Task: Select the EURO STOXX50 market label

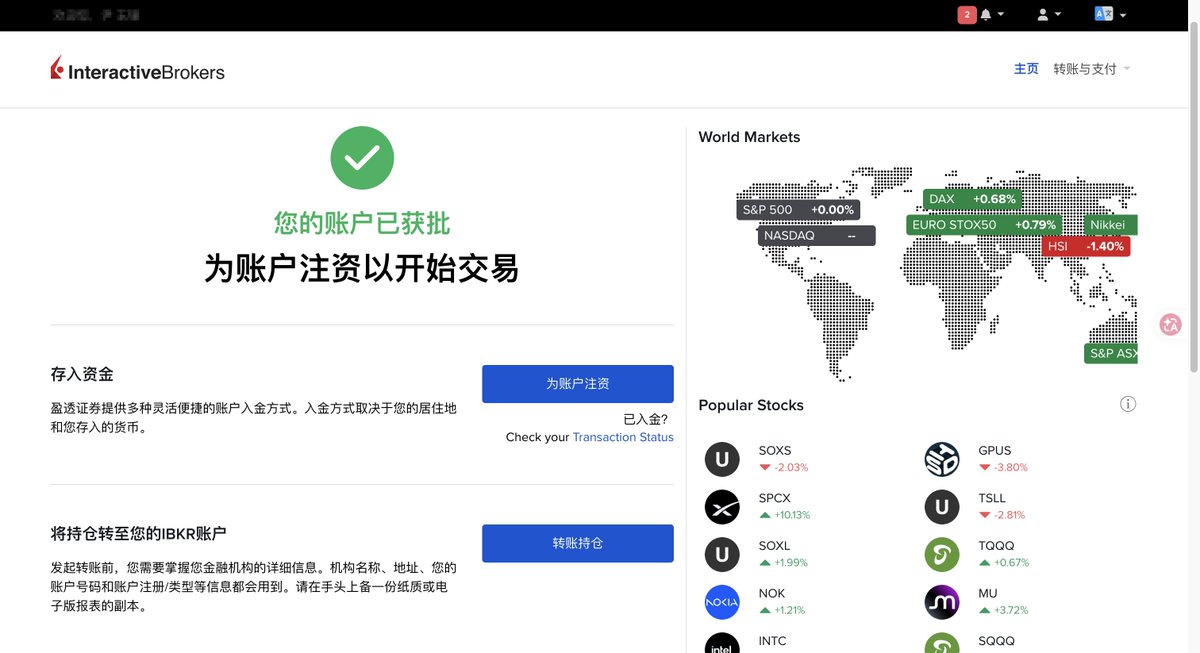Action: click(984, 225)
